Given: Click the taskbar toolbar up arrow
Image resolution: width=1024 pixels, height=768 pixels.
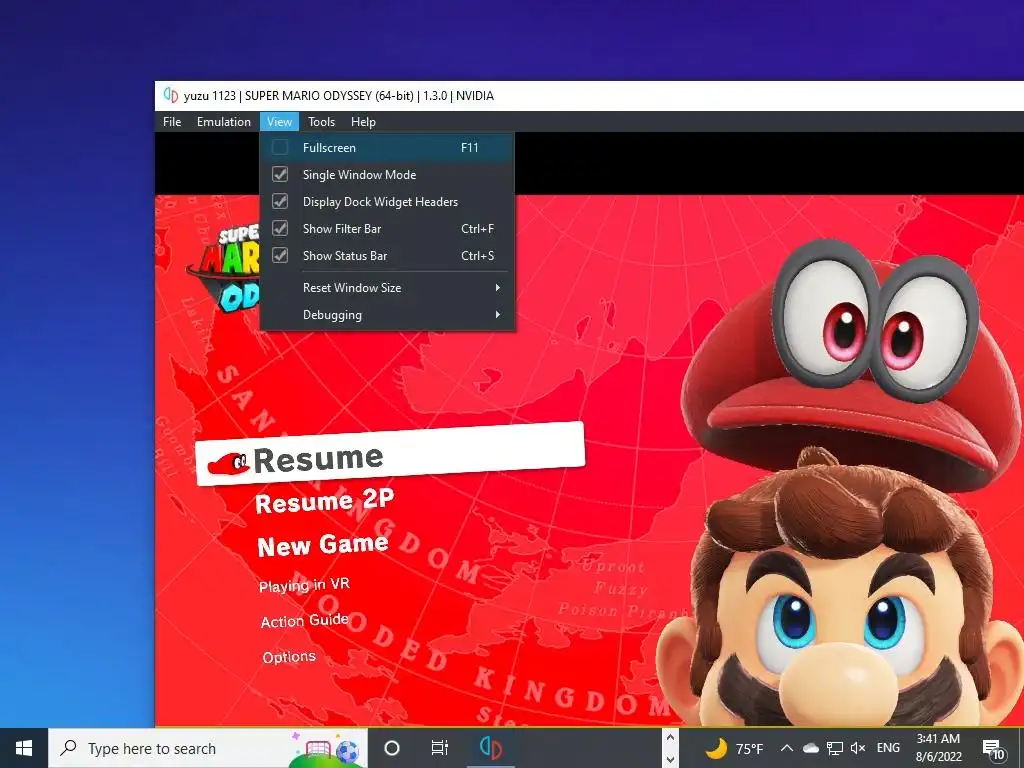Looking at the screenshot, I should pos(670,738).
